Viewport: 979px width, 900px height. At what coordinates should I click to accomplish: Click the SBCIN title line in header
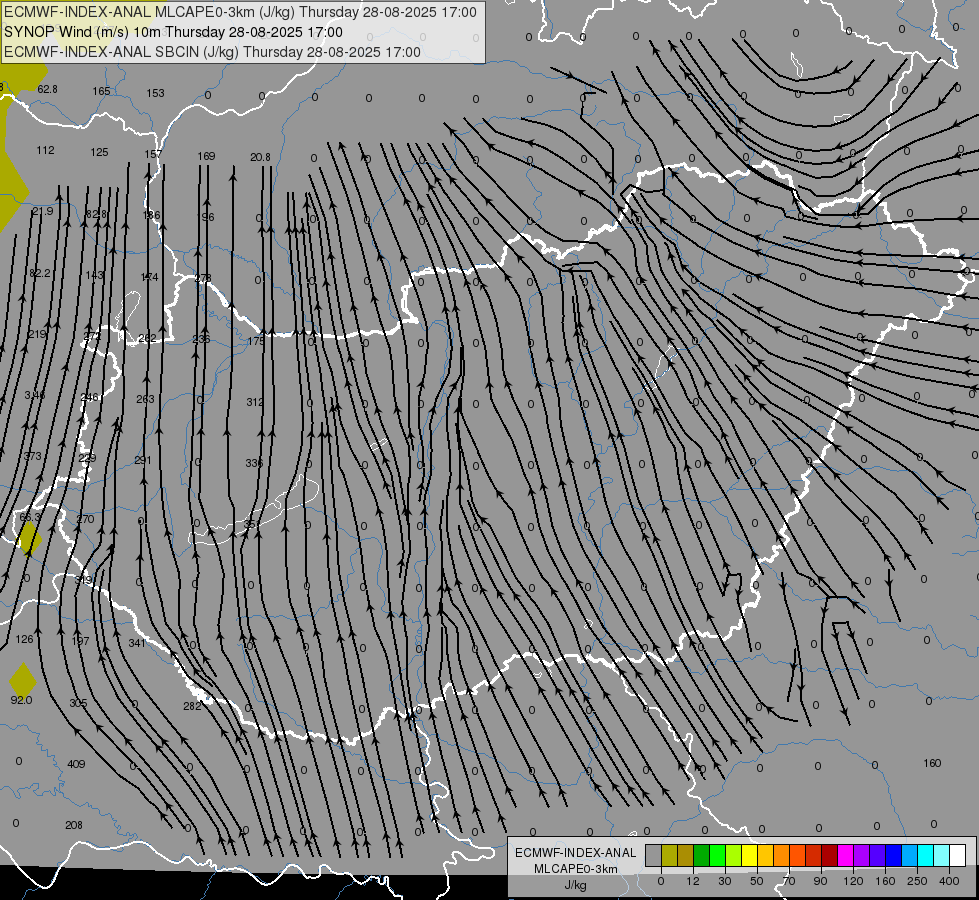[x=212, y=52]
